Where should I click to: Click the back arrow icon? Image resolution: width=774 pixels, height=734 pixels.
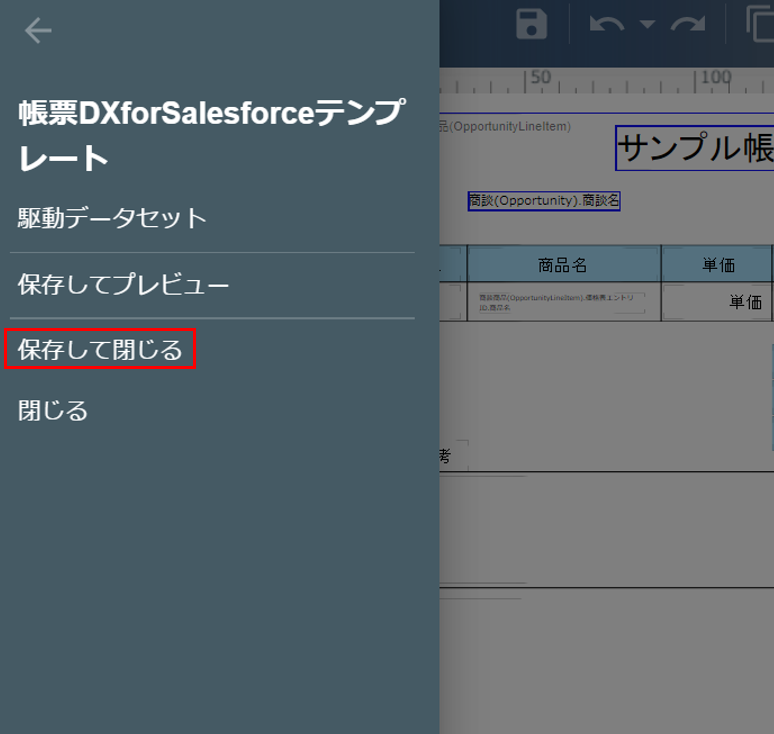coord(38,31)
